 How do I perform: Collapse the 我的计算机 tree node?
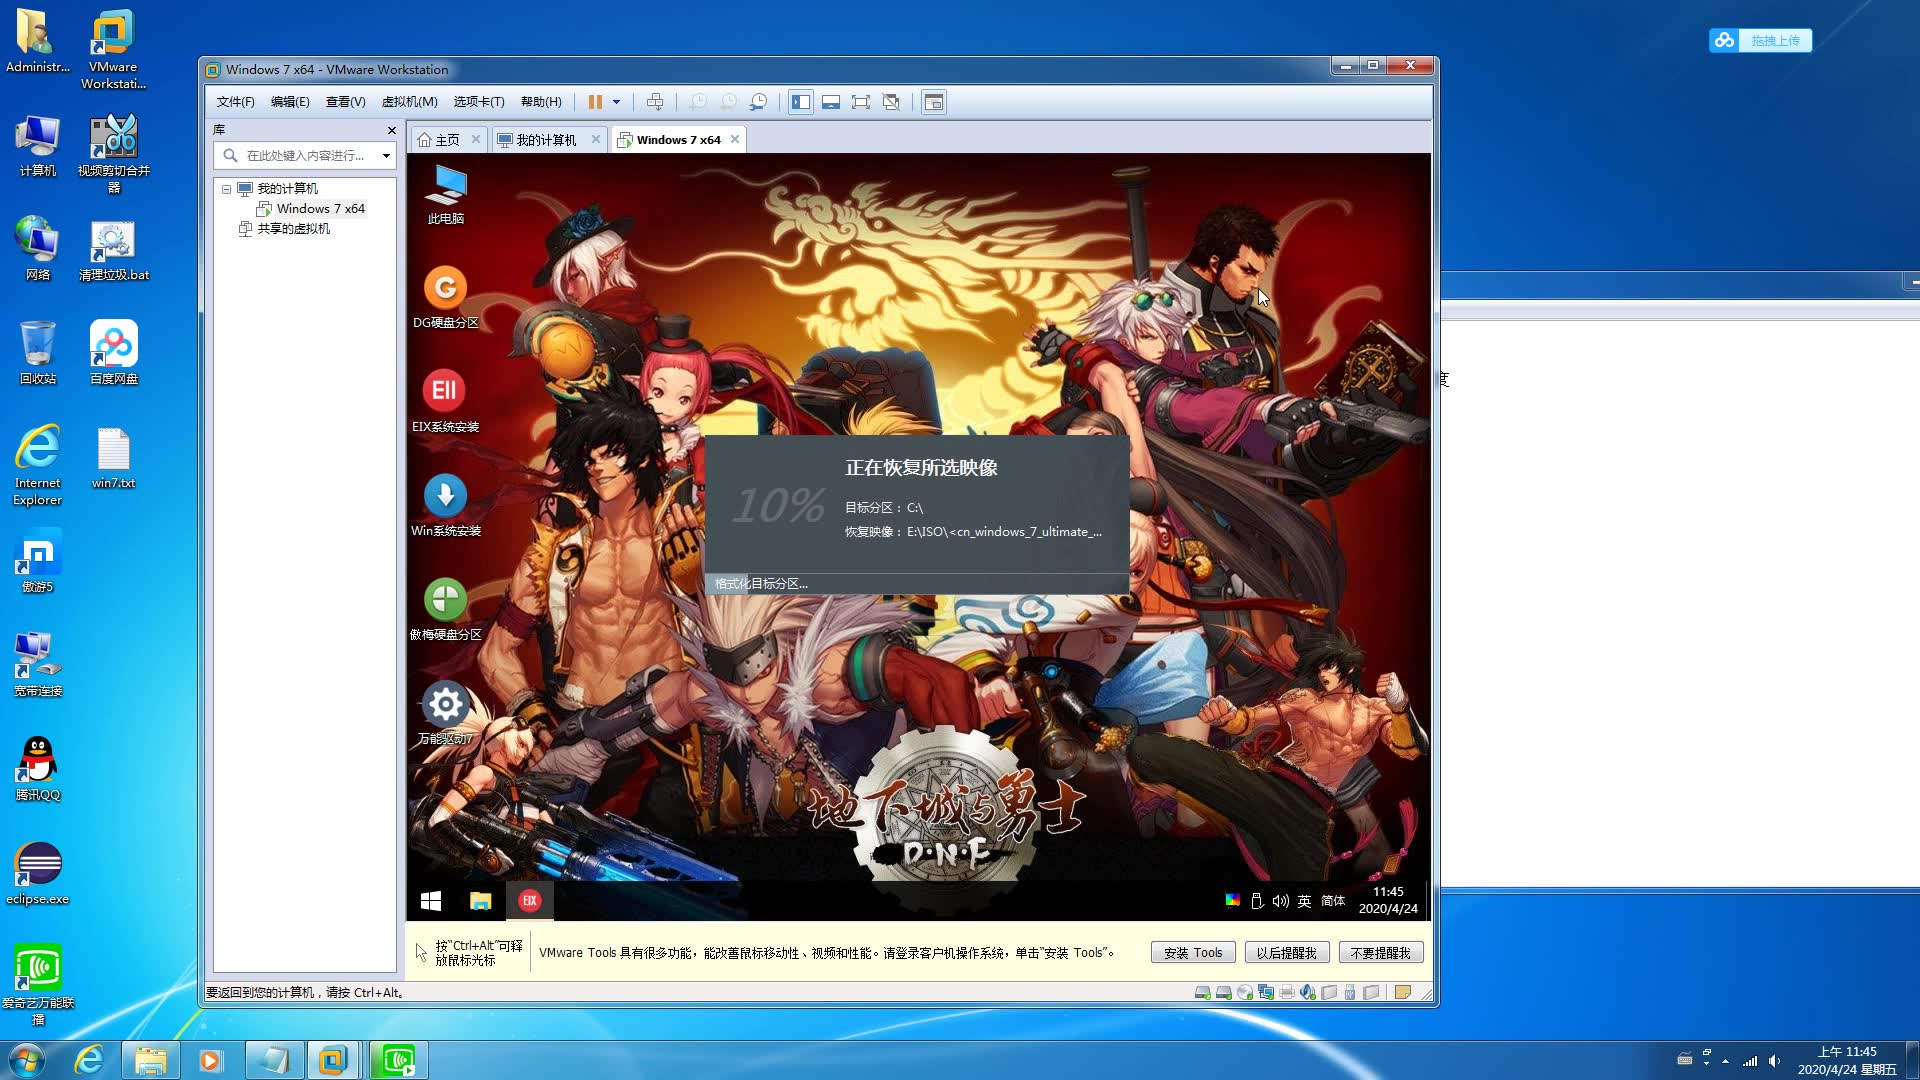coord(228,188)
